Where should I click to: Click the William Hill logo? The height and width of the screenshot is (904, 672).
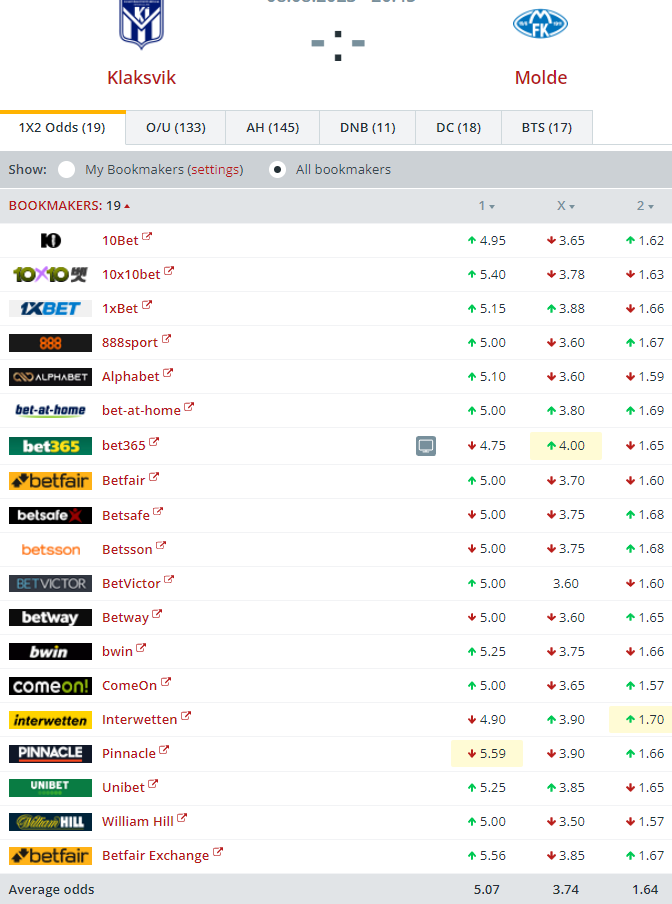pos(50,822)
